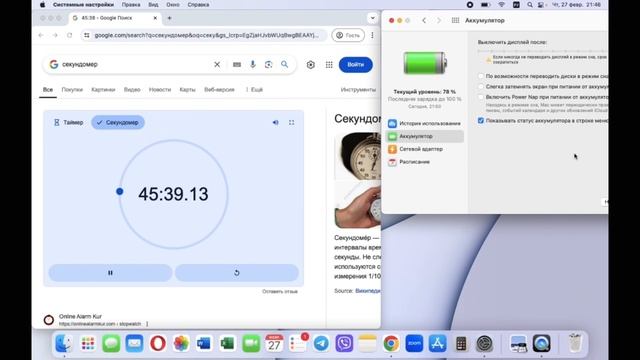The width and height of the screenshot is (640, 360).
Task: Expand the Ещё more-filters menu
Action: 254,89
